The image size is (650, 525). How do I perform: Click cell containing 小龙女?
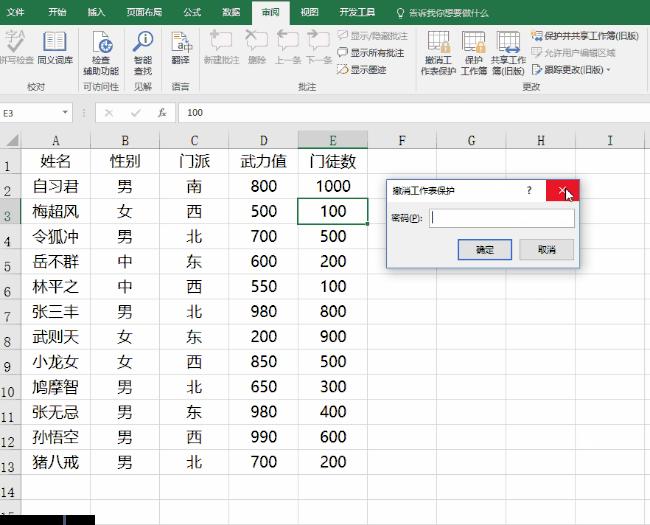tap(56, 362)
